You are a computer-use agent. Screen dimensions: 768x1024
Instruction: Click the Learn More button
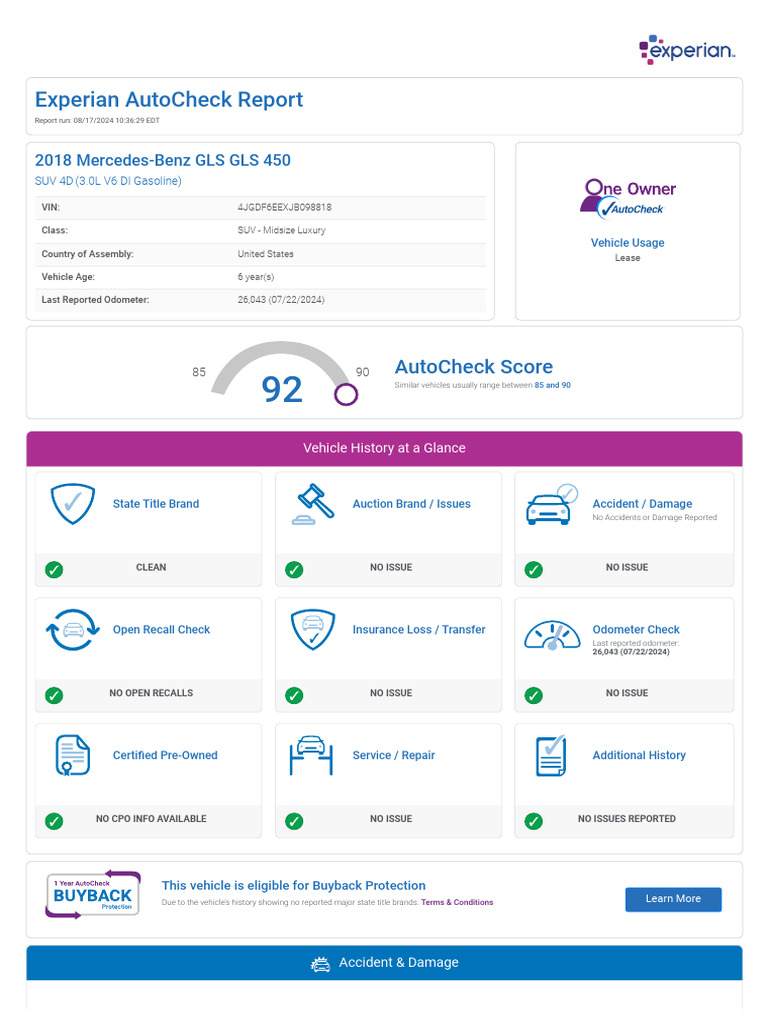[x=673, y=899]
